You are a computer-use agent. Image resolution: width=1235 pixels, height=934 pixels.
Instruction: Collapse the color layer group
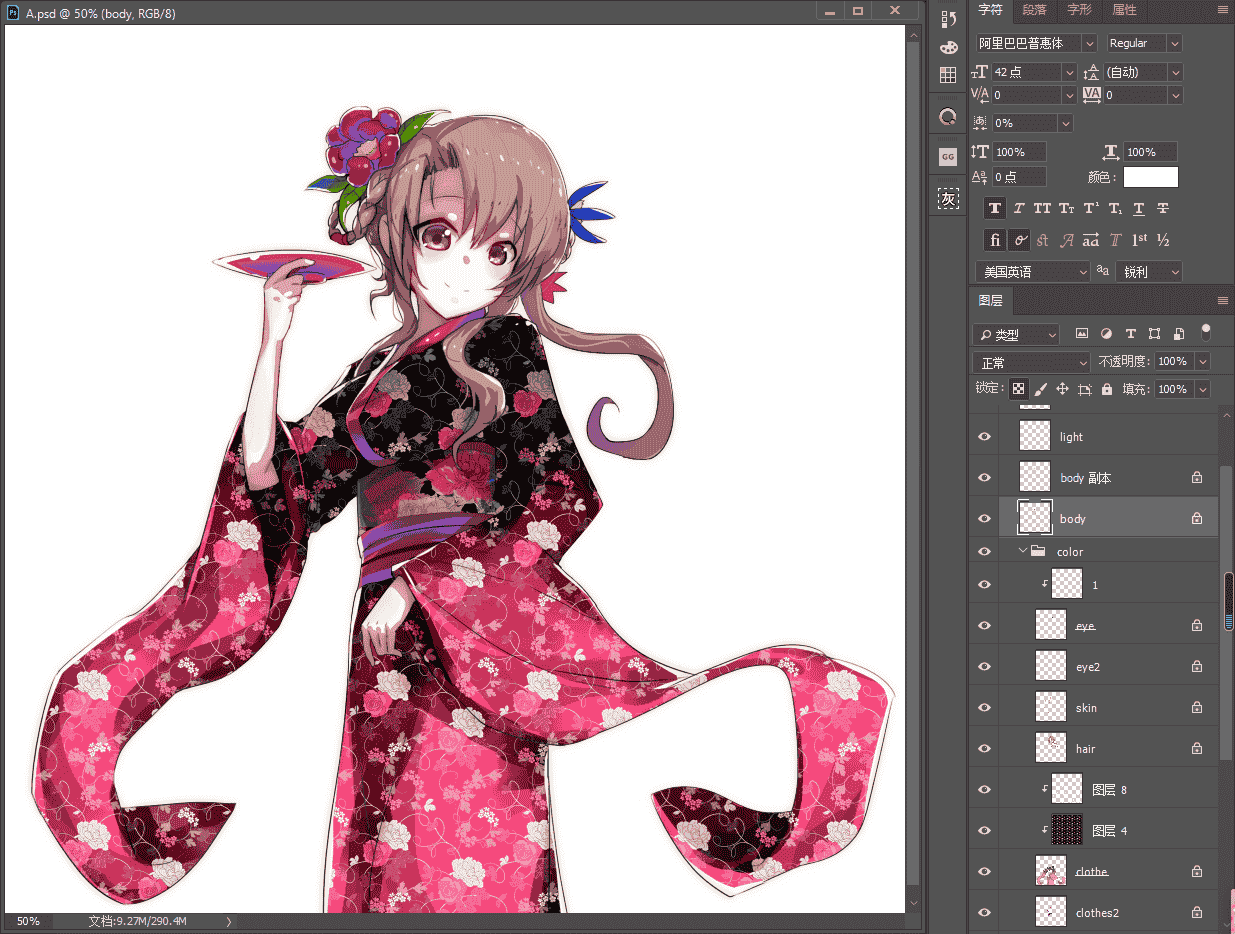pyautogui.click(x=1023, y=551)
